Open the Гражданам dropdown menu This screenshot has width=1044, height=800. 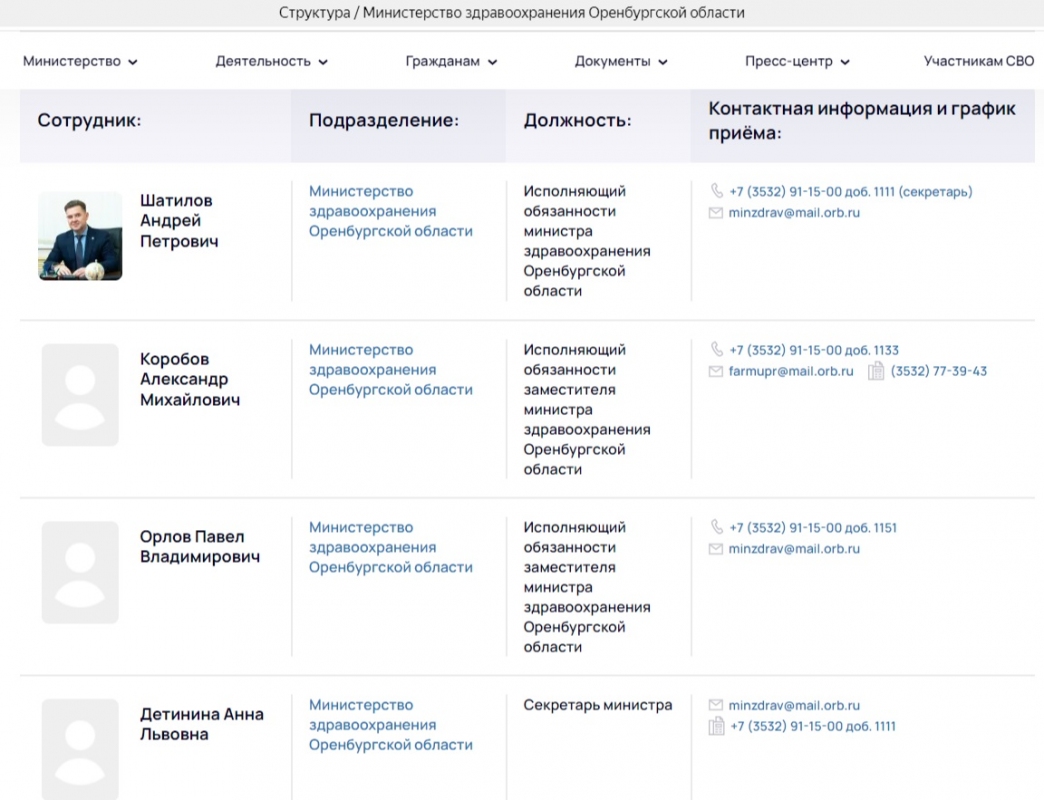pyautogui.click(x=451, y=61)
